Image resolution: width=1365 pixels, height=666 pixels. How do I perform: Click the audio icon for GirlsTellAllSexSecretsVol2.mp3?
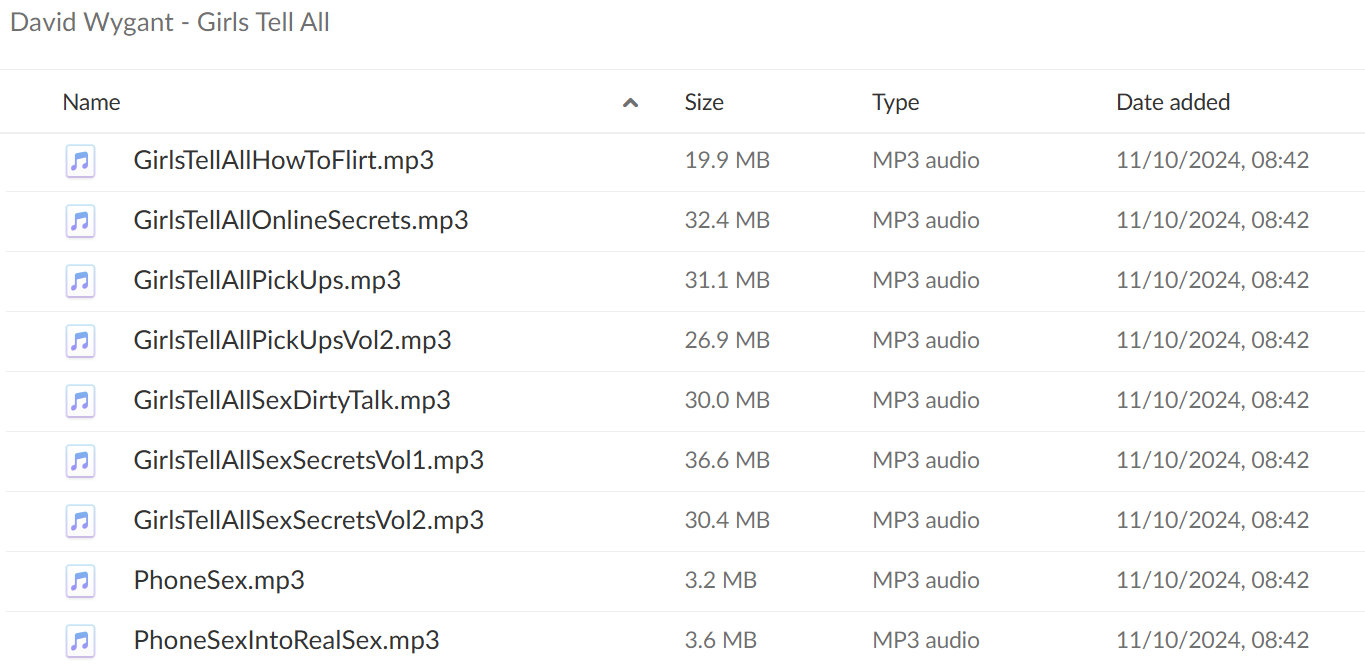pyautogui.click(x=81, y=521)
